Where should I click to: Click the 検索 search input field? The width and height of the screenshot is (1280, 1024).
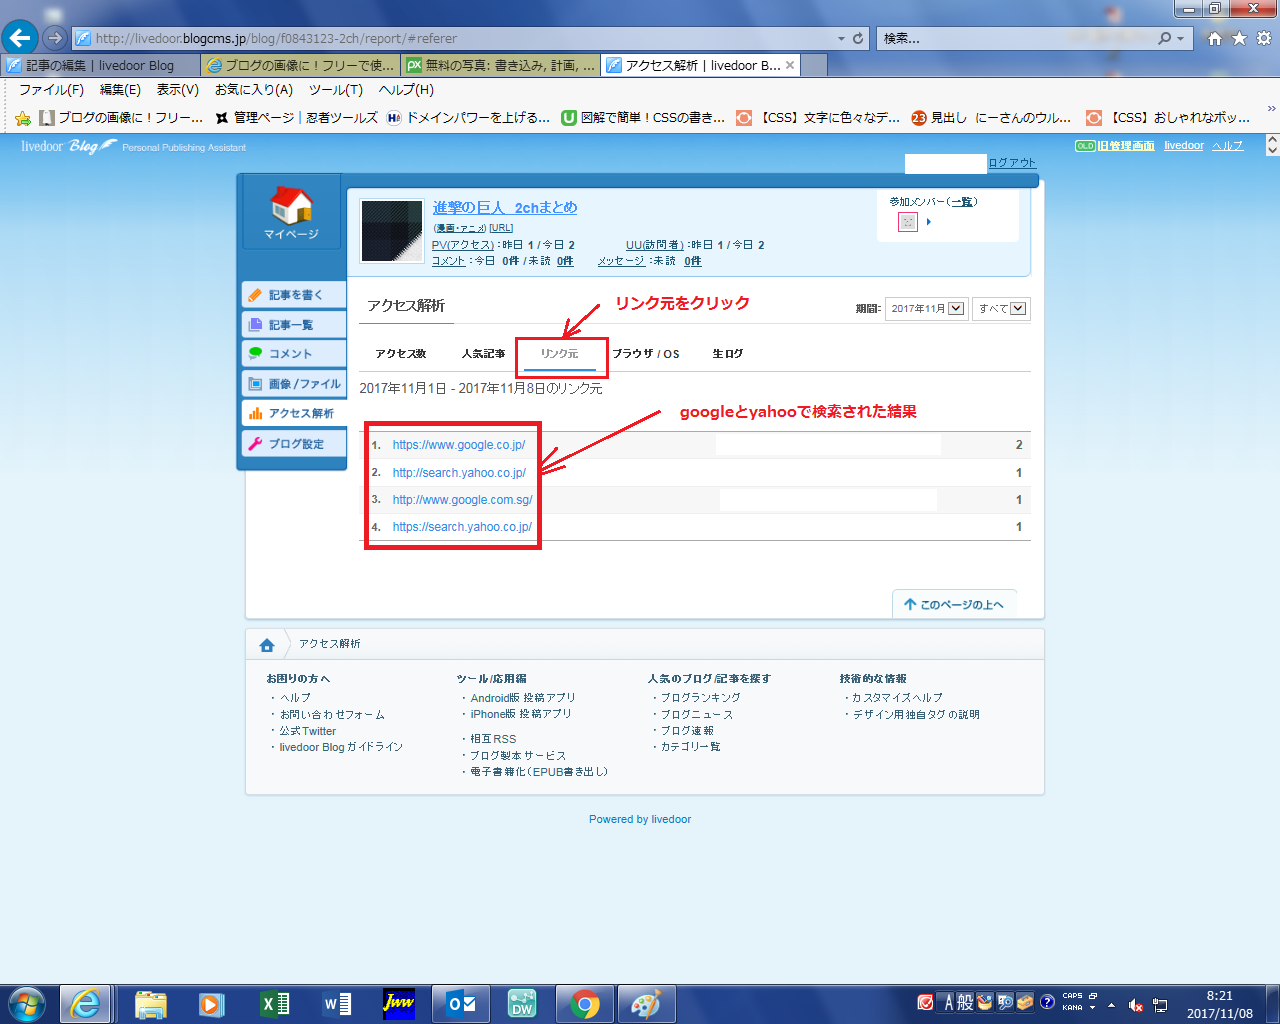point(1015,38)
